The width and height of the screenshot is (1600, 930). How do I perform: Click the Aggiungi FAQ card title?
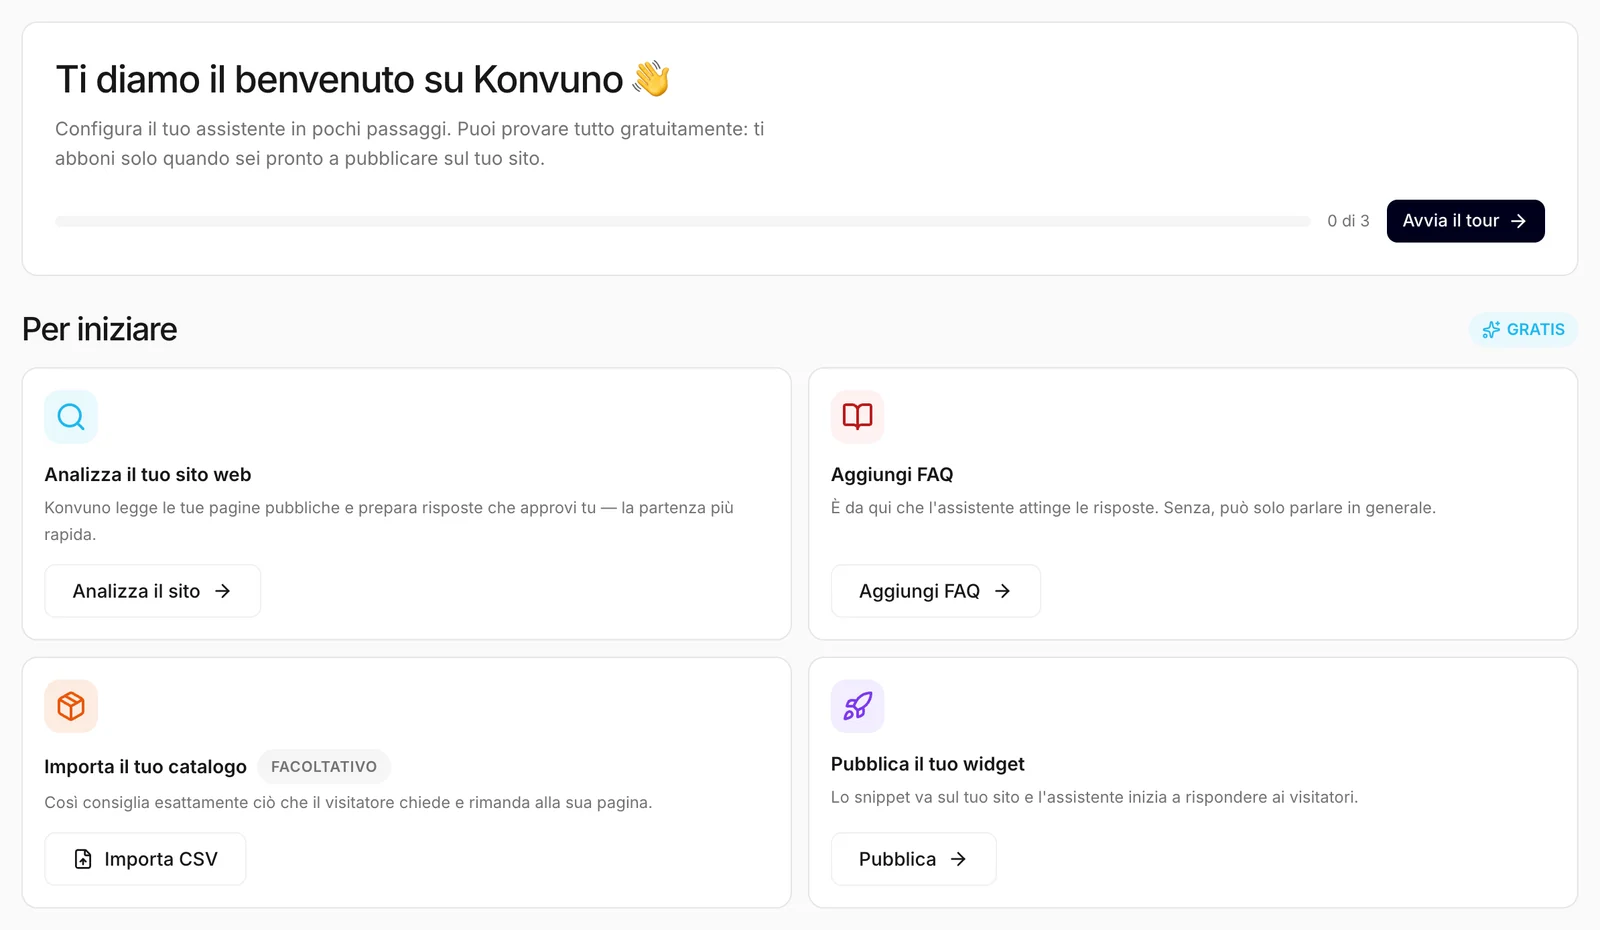(x=892, y=475)
